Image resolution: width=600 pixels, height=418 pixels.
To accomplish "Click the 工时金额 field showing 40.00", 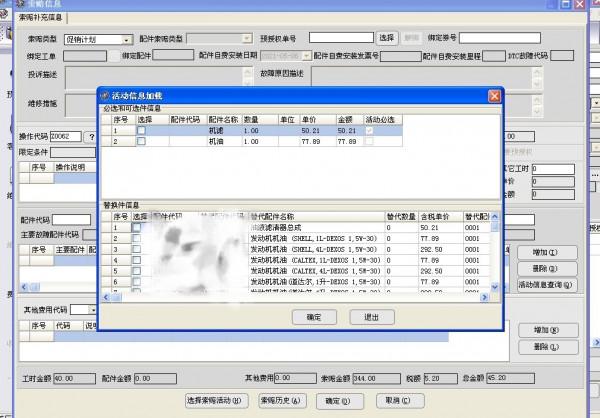I will point(74,379).
